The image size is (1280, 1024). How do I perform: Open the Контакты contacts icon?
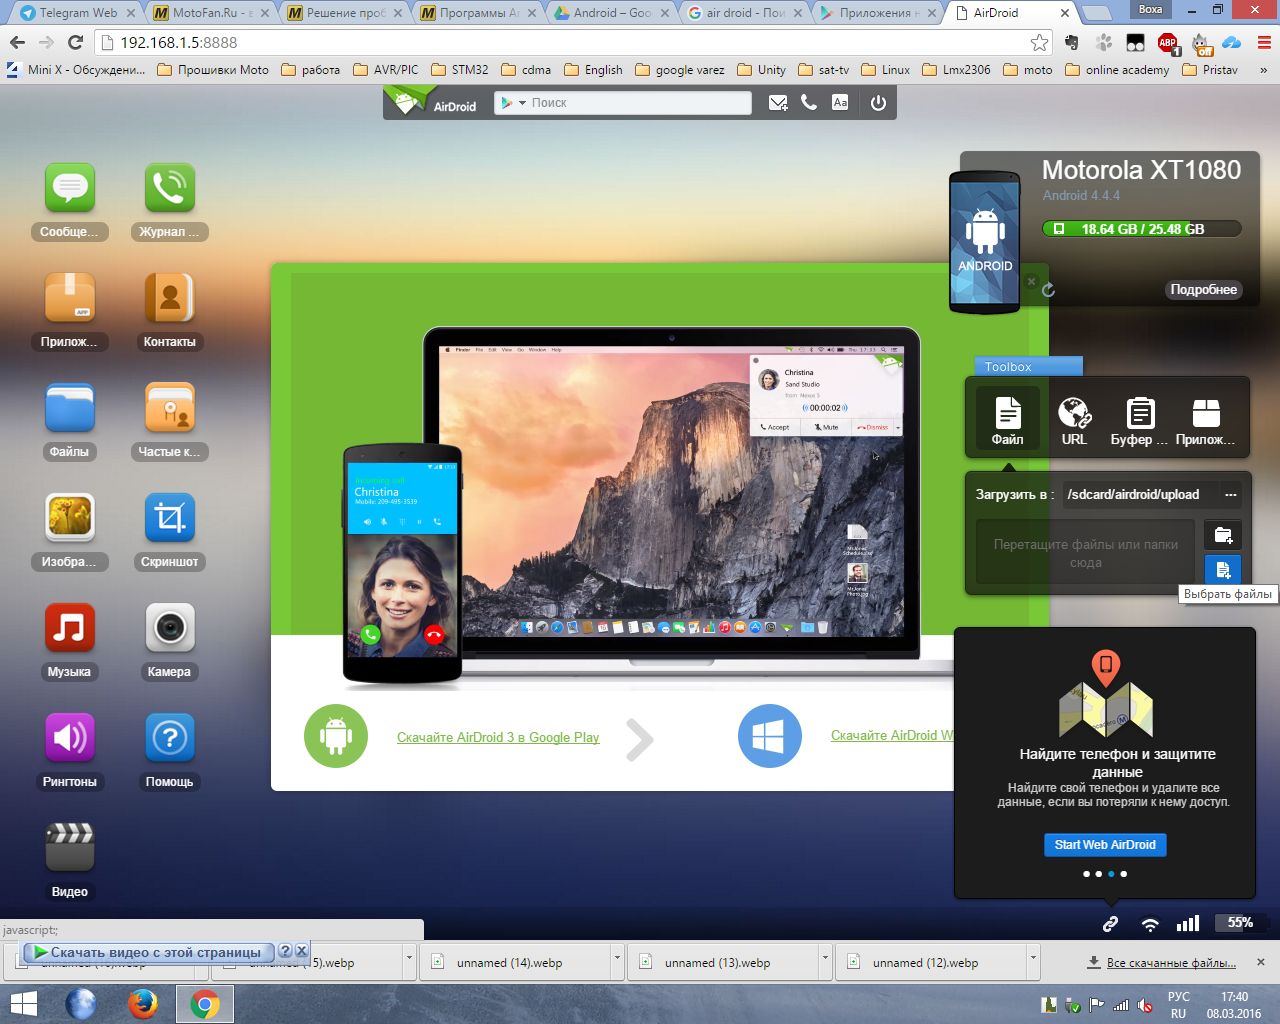pyautogui.click(x=169, y=299)
